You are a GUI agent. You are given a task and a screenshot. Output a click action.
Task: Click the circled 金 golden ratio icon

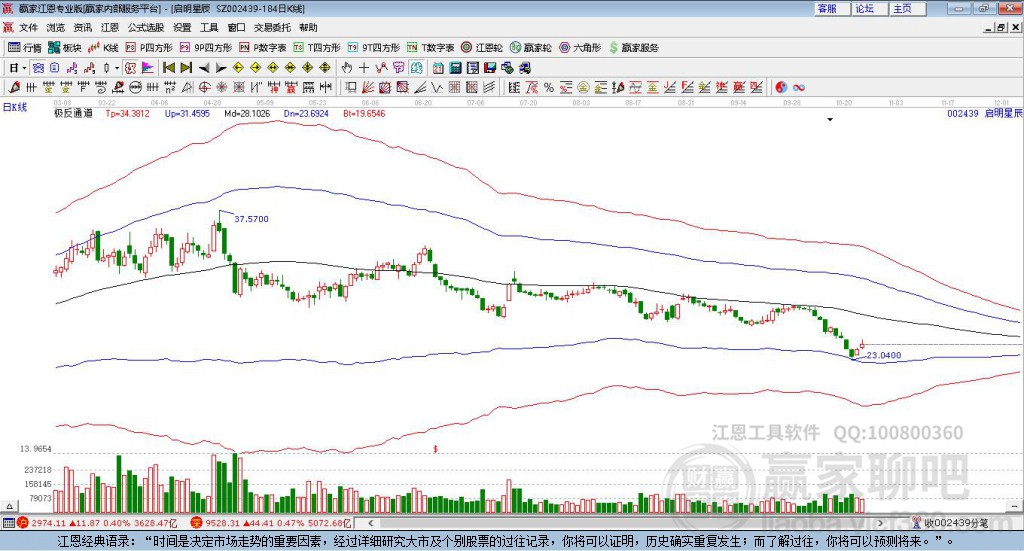click(583, 87)
